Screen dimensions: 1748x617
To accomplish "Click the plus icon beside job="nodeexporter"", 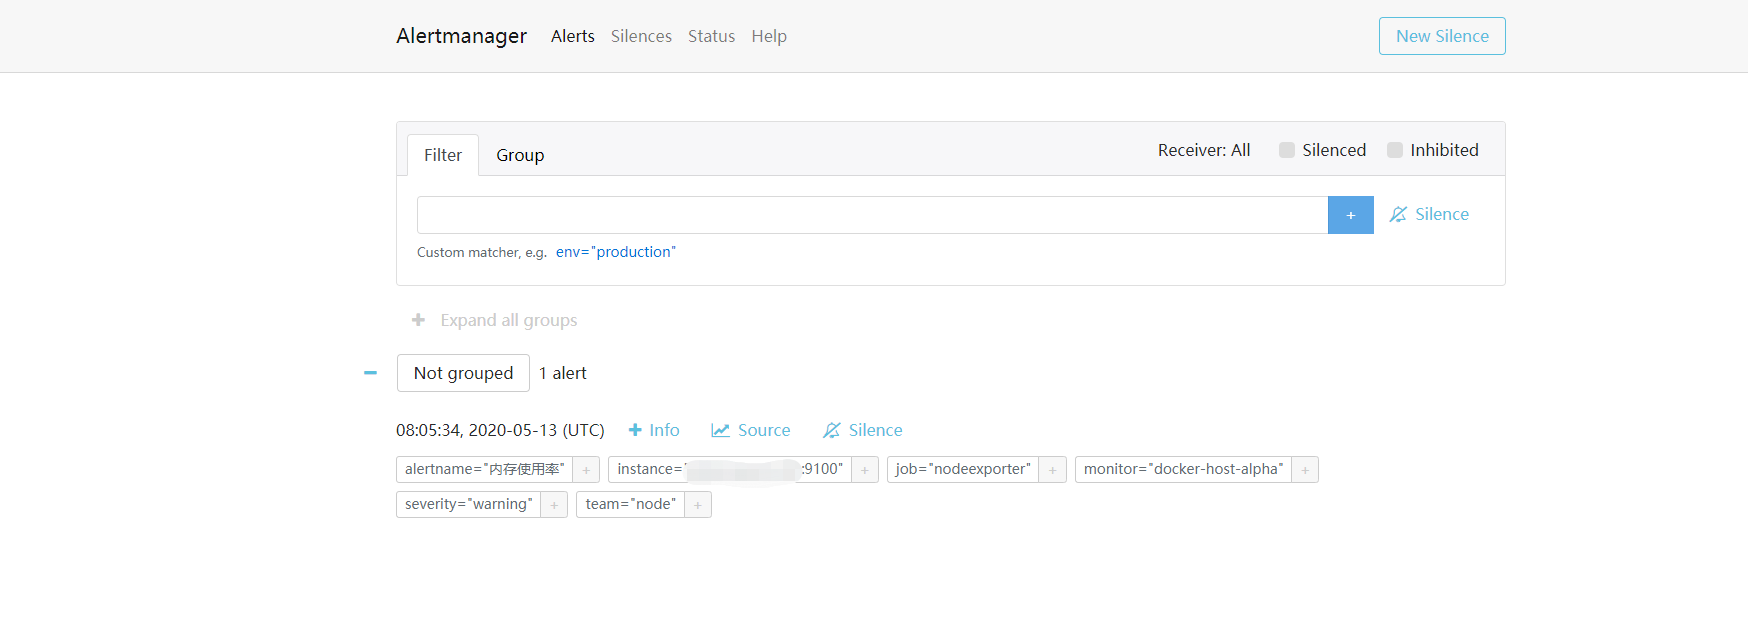I will (x=1053, y=469).
